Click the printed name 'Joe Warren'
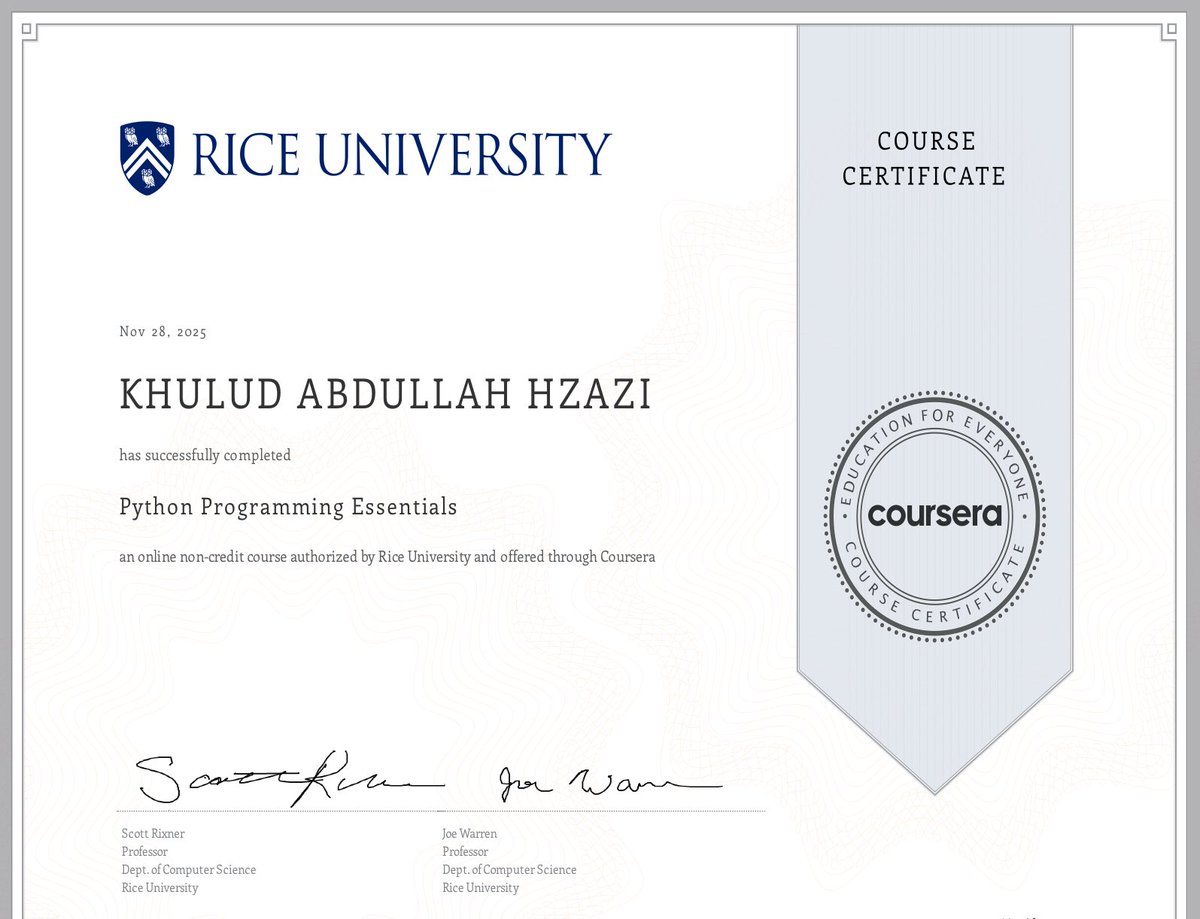 (469, 833)
